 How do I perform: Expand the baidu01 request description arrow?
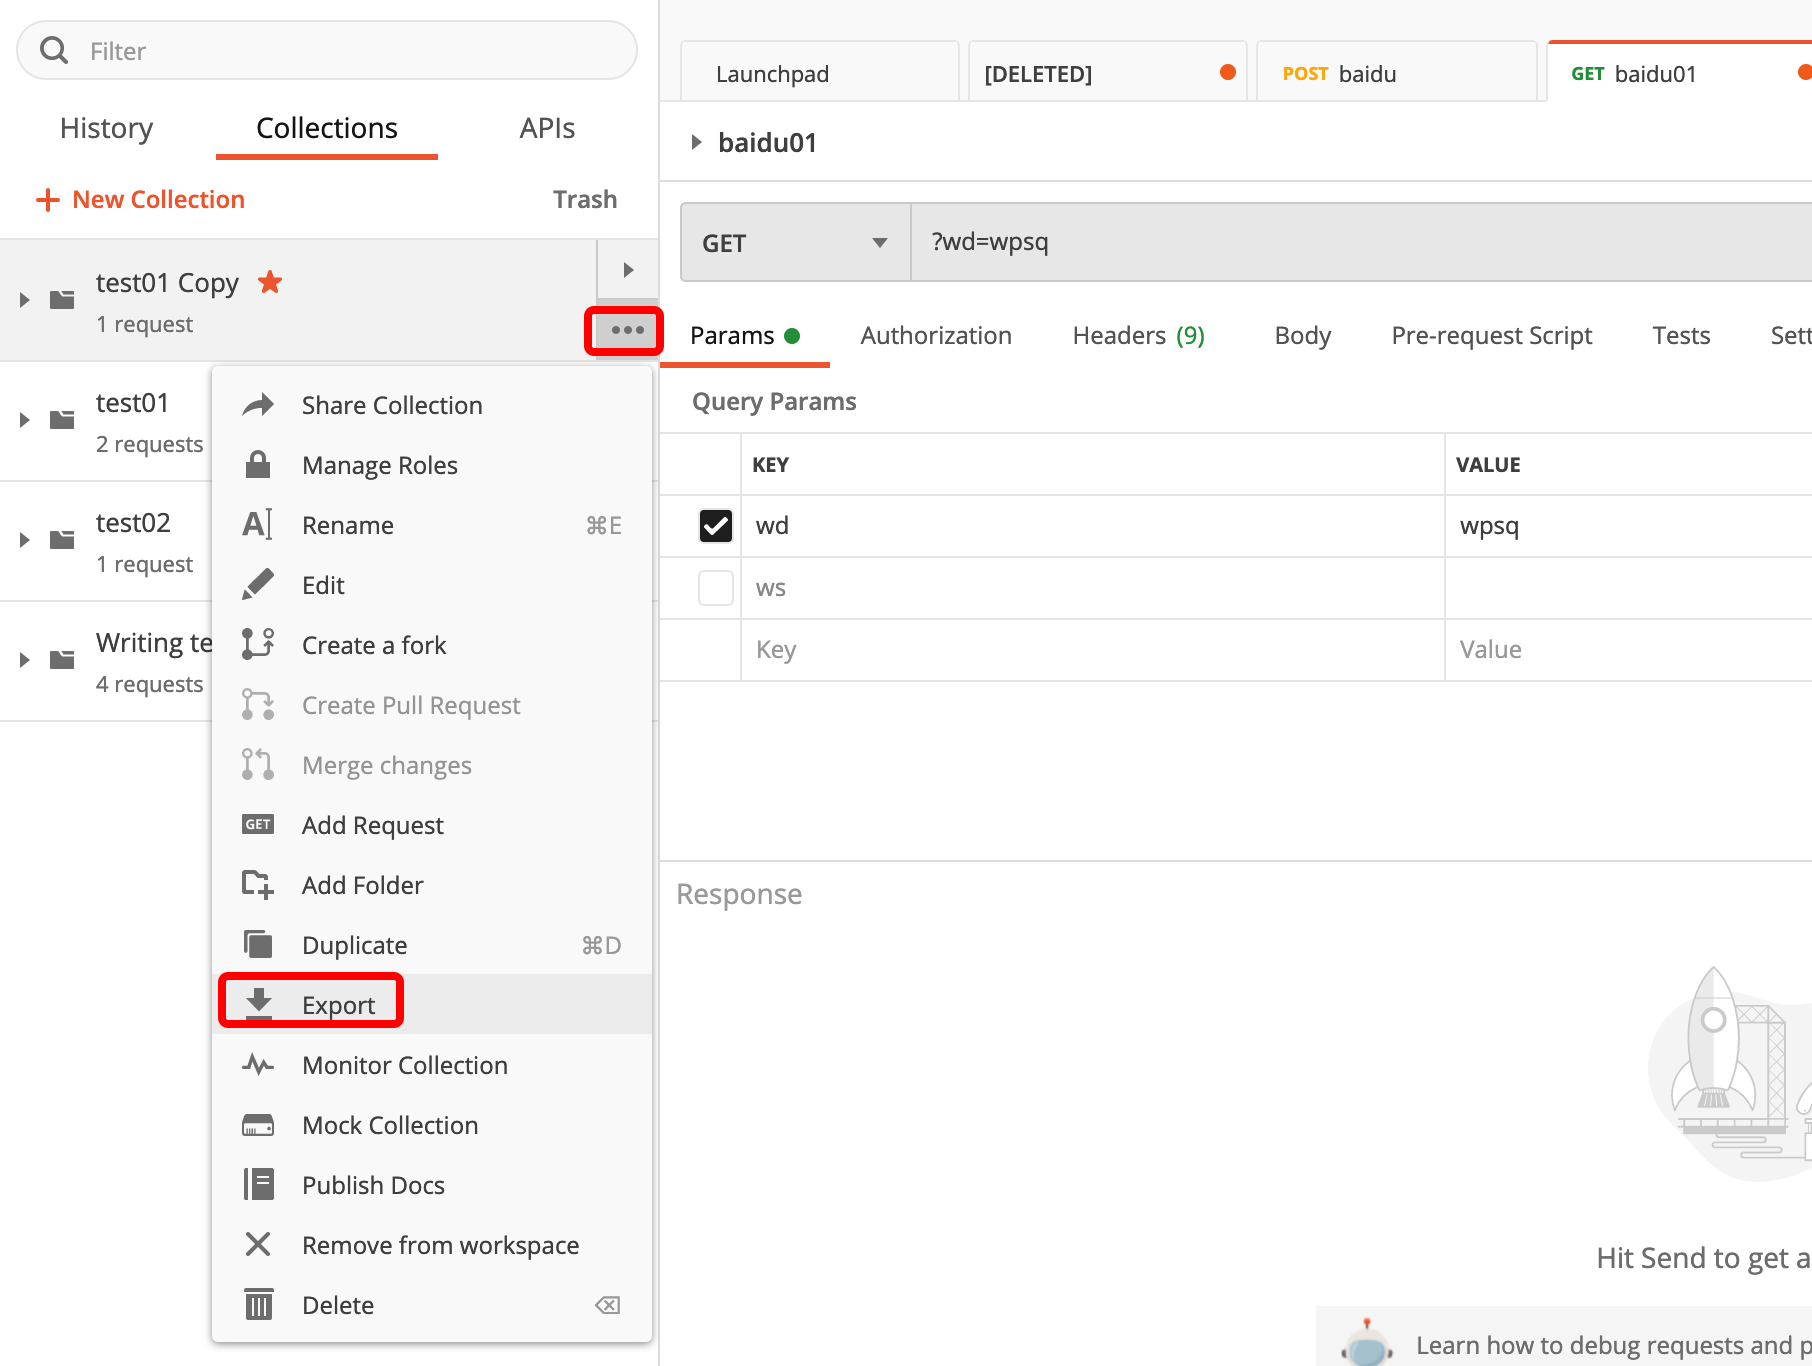[696, 142]
